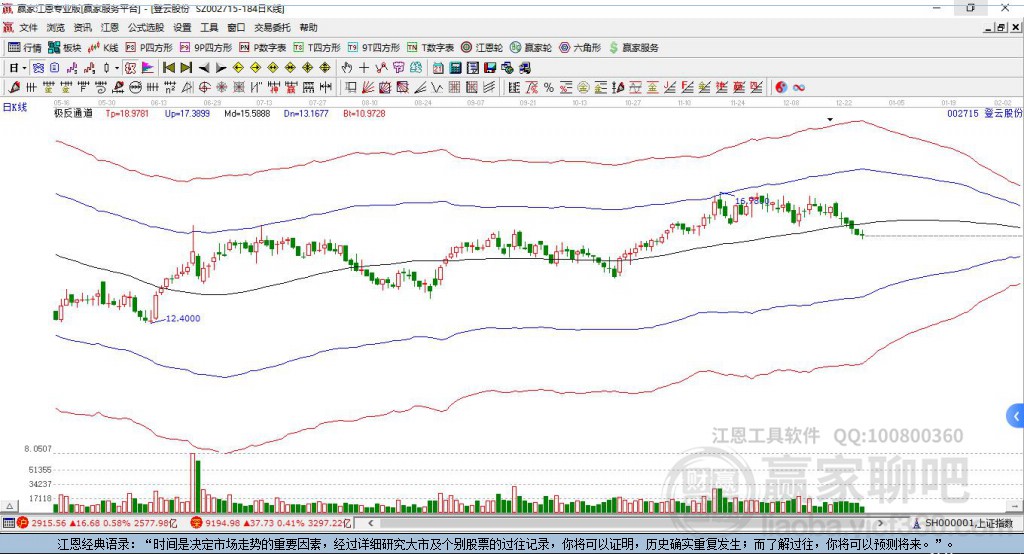Click the 12.4000 low price label
Viewport: 1024px width, 554px height.
coord(182,318)
